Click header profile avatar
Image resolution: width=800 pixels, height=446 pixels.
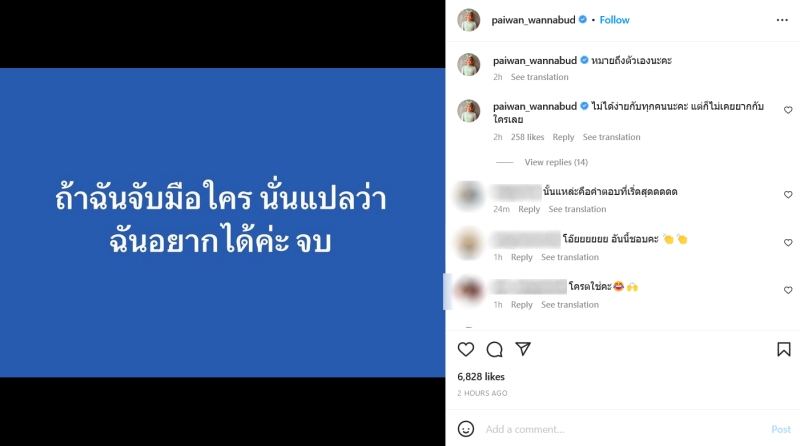point(468,20)
